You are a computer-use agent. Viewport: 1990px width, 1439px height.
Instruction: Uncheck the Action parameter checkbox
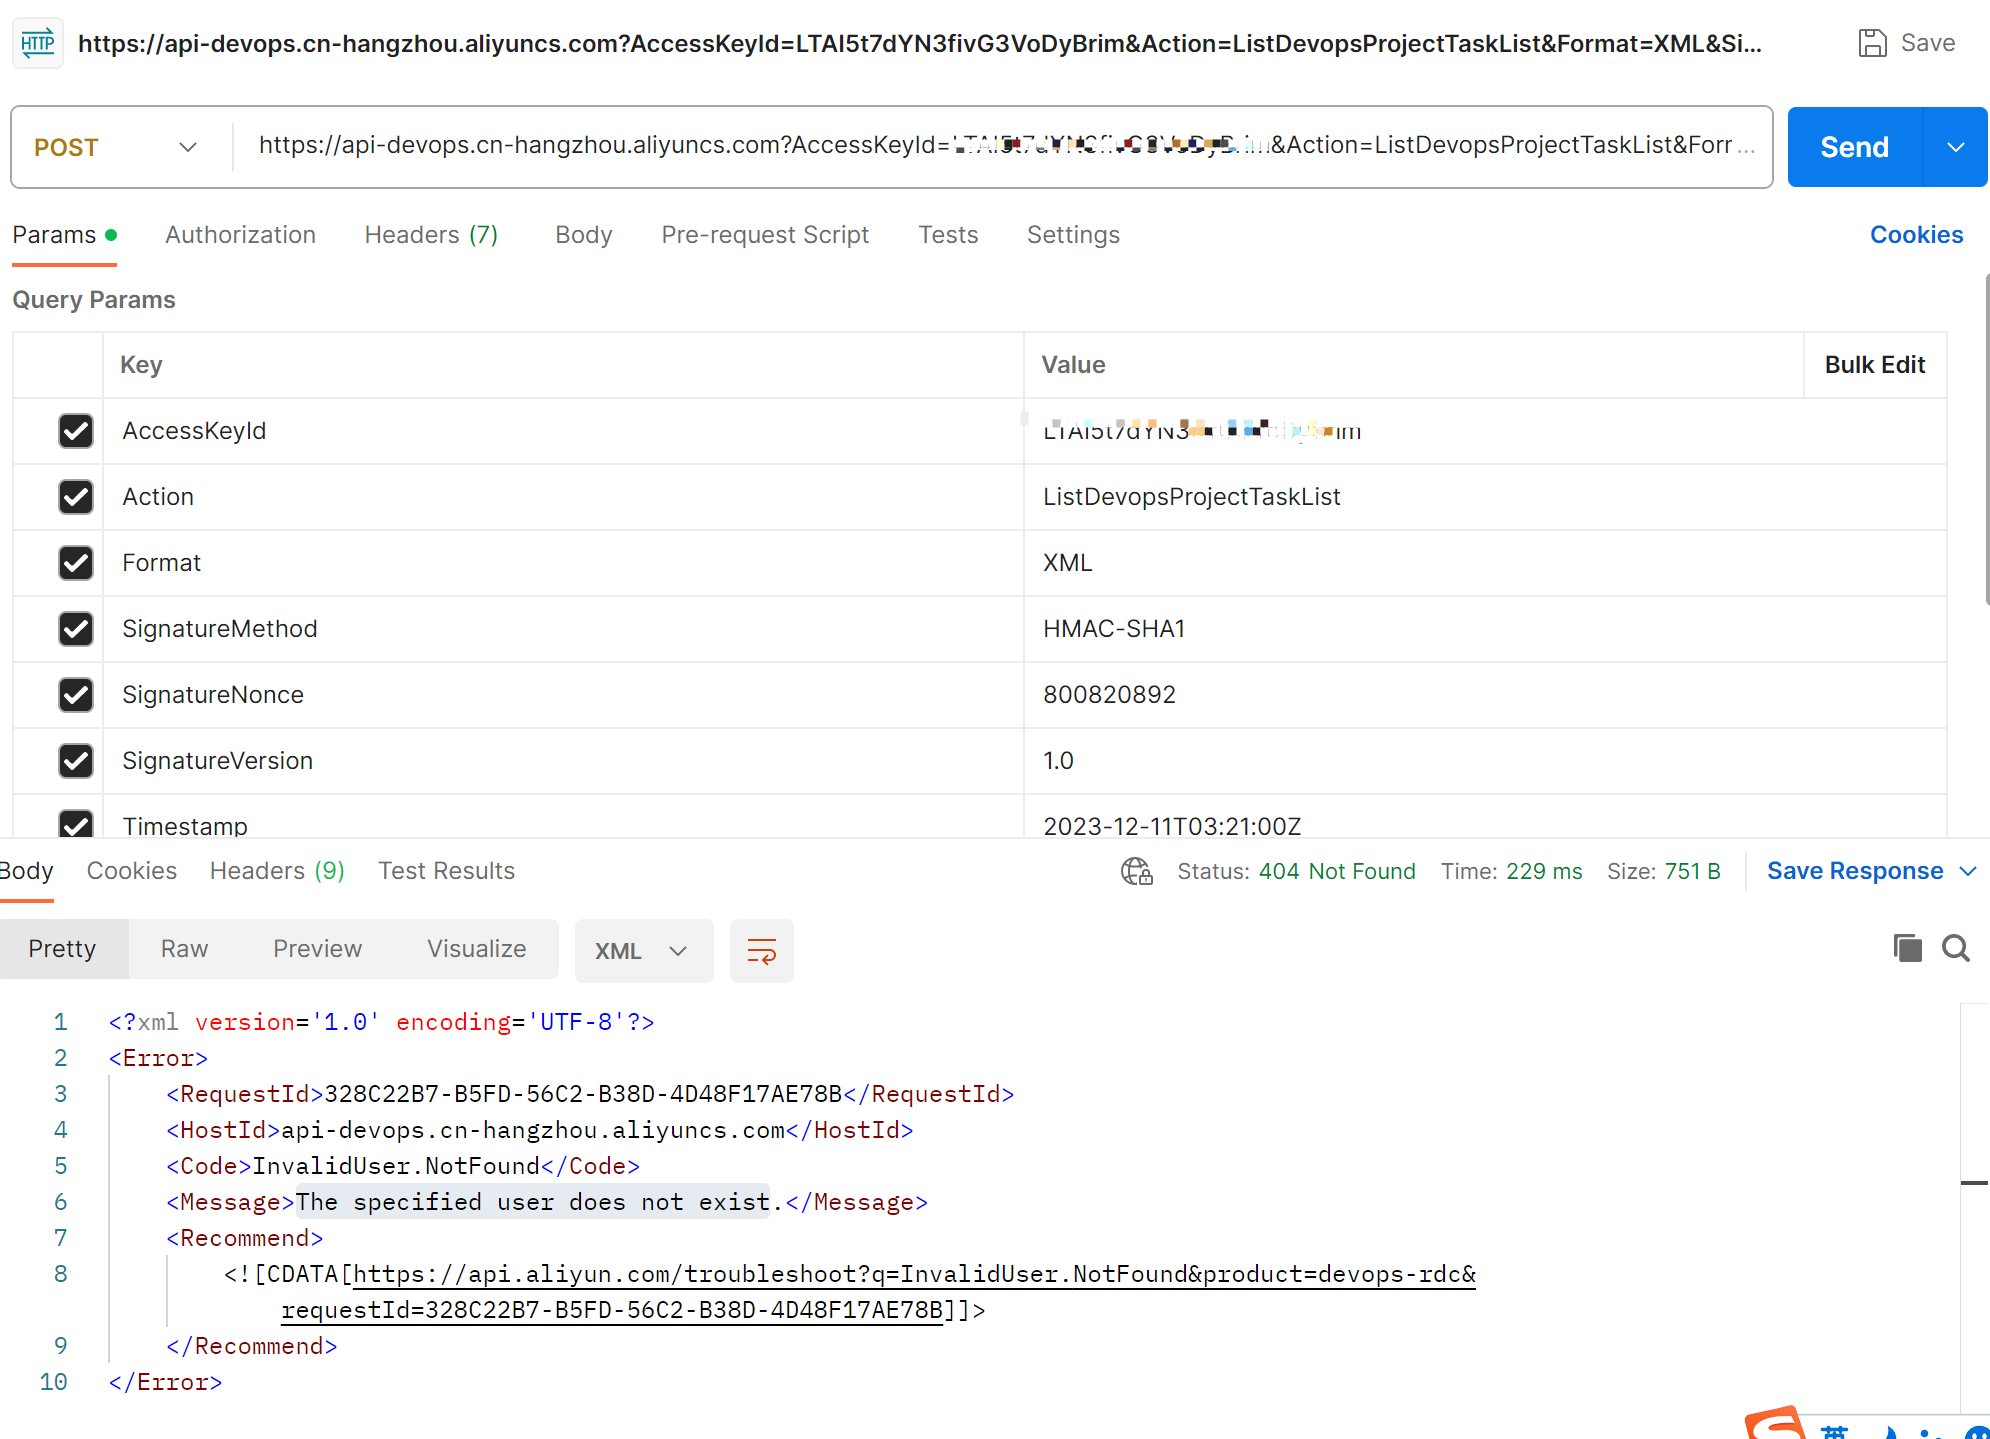coord(75,497)
